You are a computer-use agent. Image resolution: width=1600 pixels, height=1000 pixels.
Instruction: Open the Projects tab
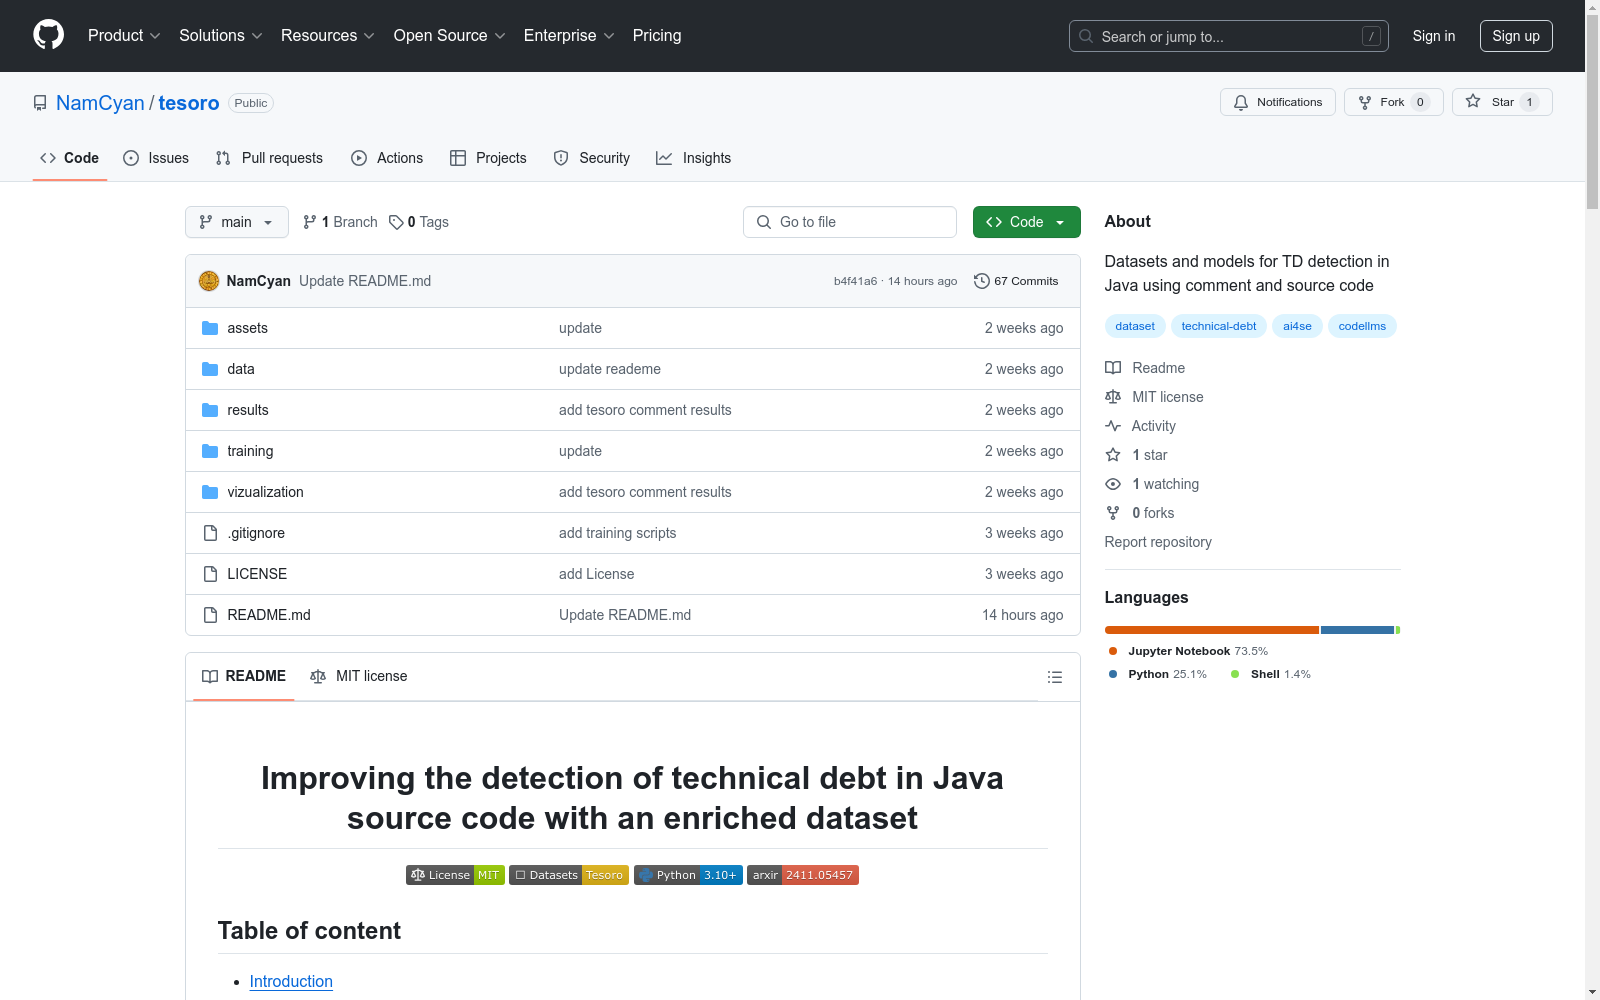[x=488, y=158]
